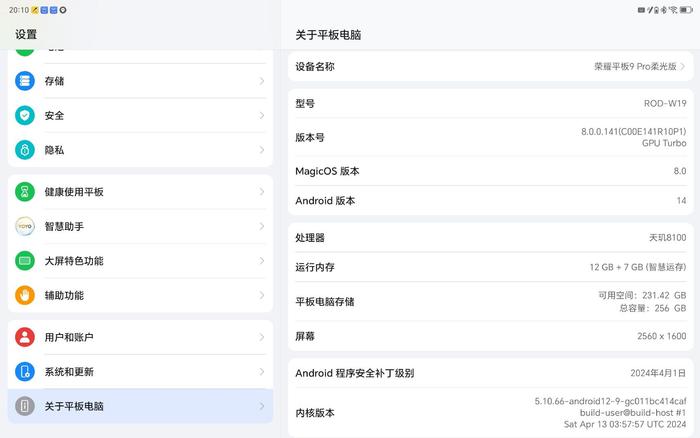
Task: Tap the 屏幕 2560 x 1600 value
Action: pyautogui.click(x=662, y=336)
